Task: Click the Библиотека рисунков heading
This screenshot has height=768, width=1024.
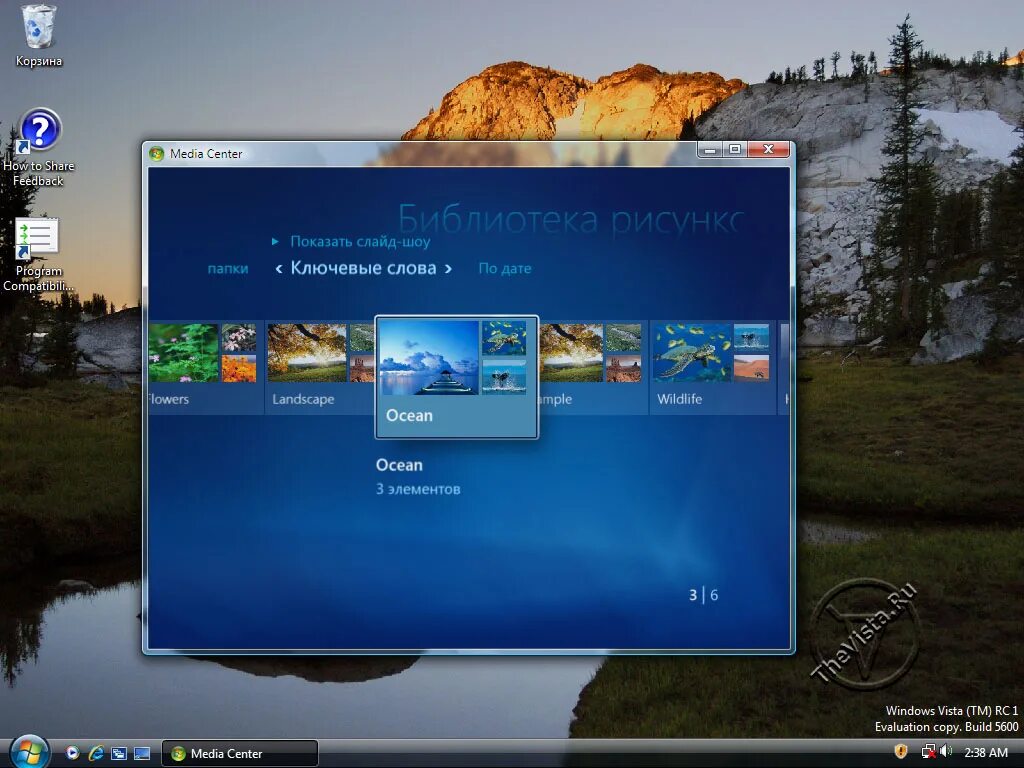Action: click(571, 219)
